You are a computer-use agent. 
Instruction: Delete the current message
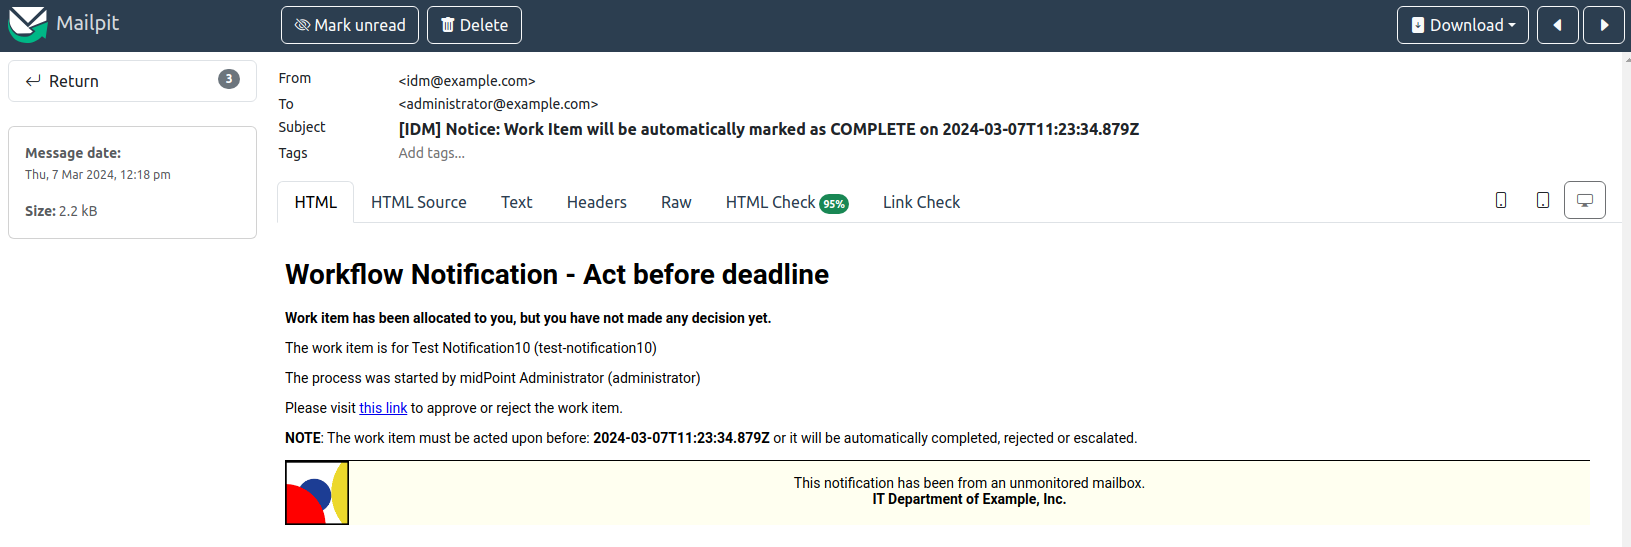point(474,25)
